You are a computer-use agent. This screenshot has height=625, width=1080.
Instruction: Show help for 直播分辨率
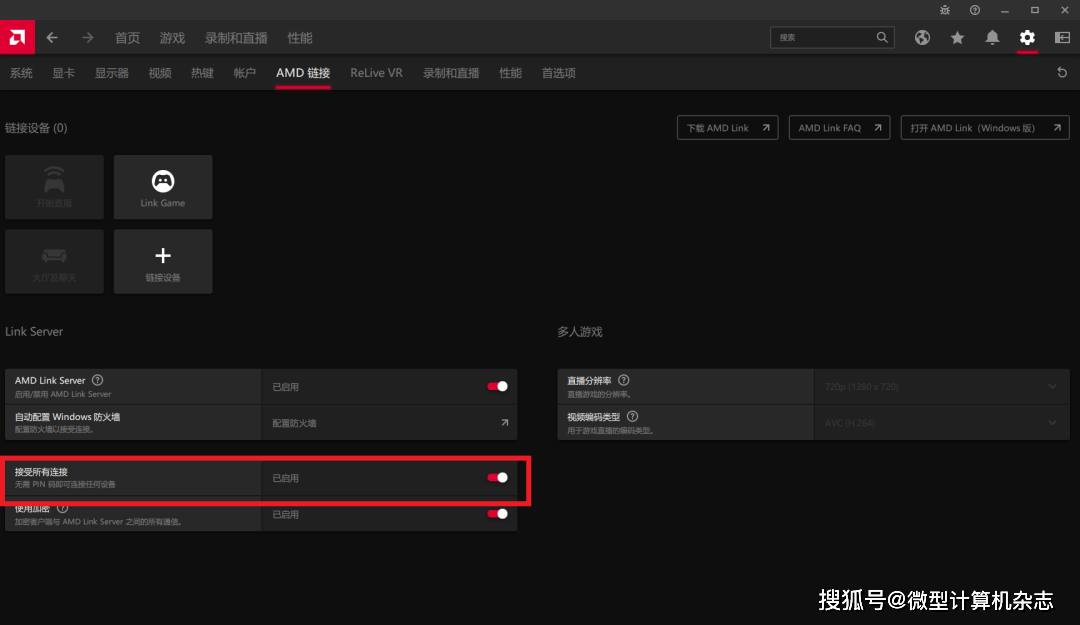click(x=623, y=380)
